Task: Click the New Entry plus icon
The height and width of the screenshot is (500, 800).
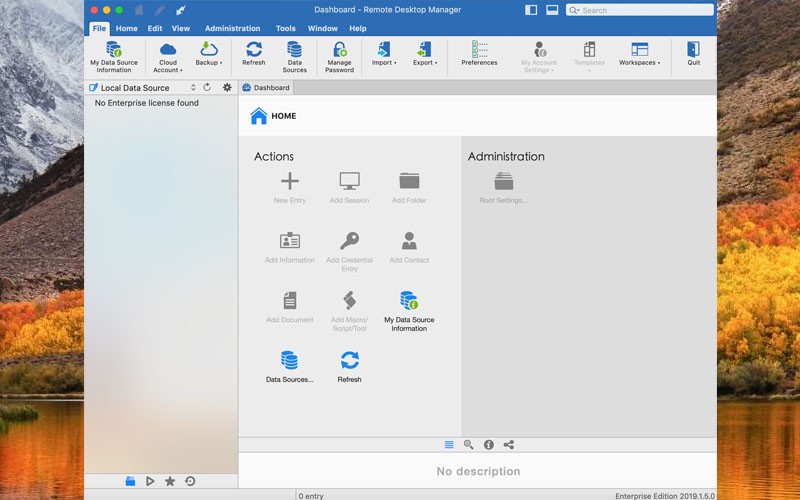Action: point(290,181)
